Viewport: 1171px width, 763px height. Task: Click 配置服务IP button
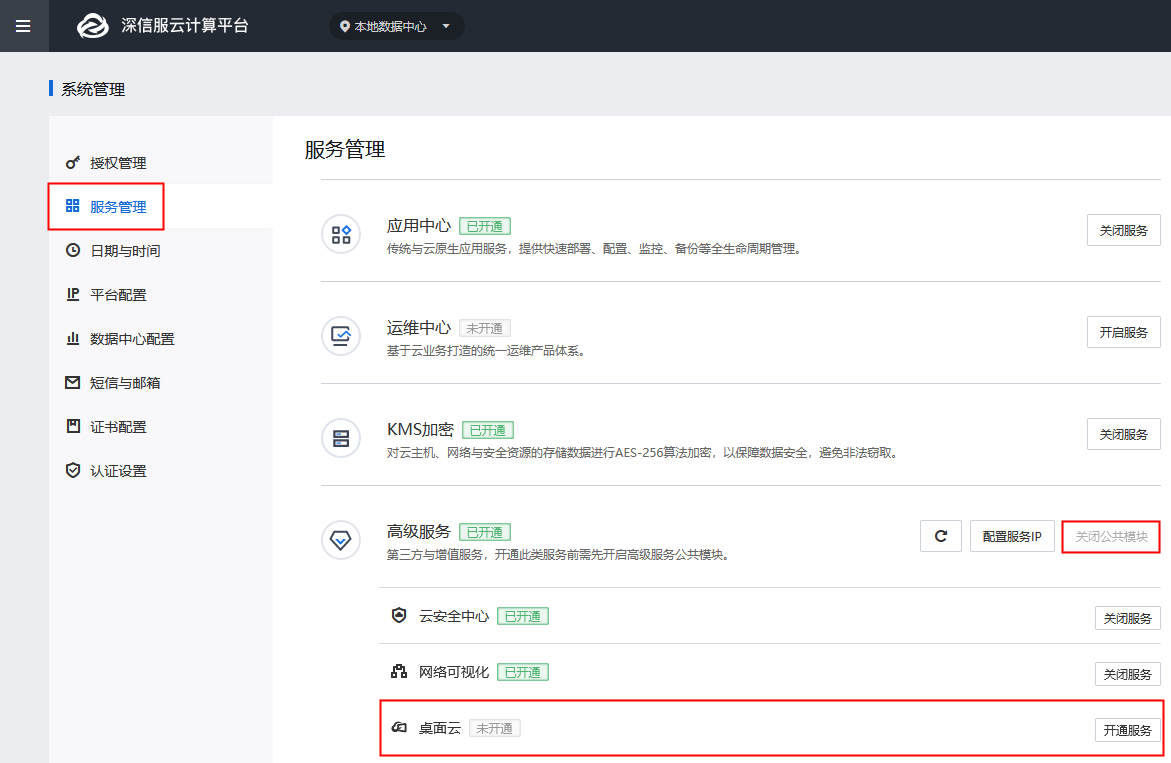click(1012, 536)
